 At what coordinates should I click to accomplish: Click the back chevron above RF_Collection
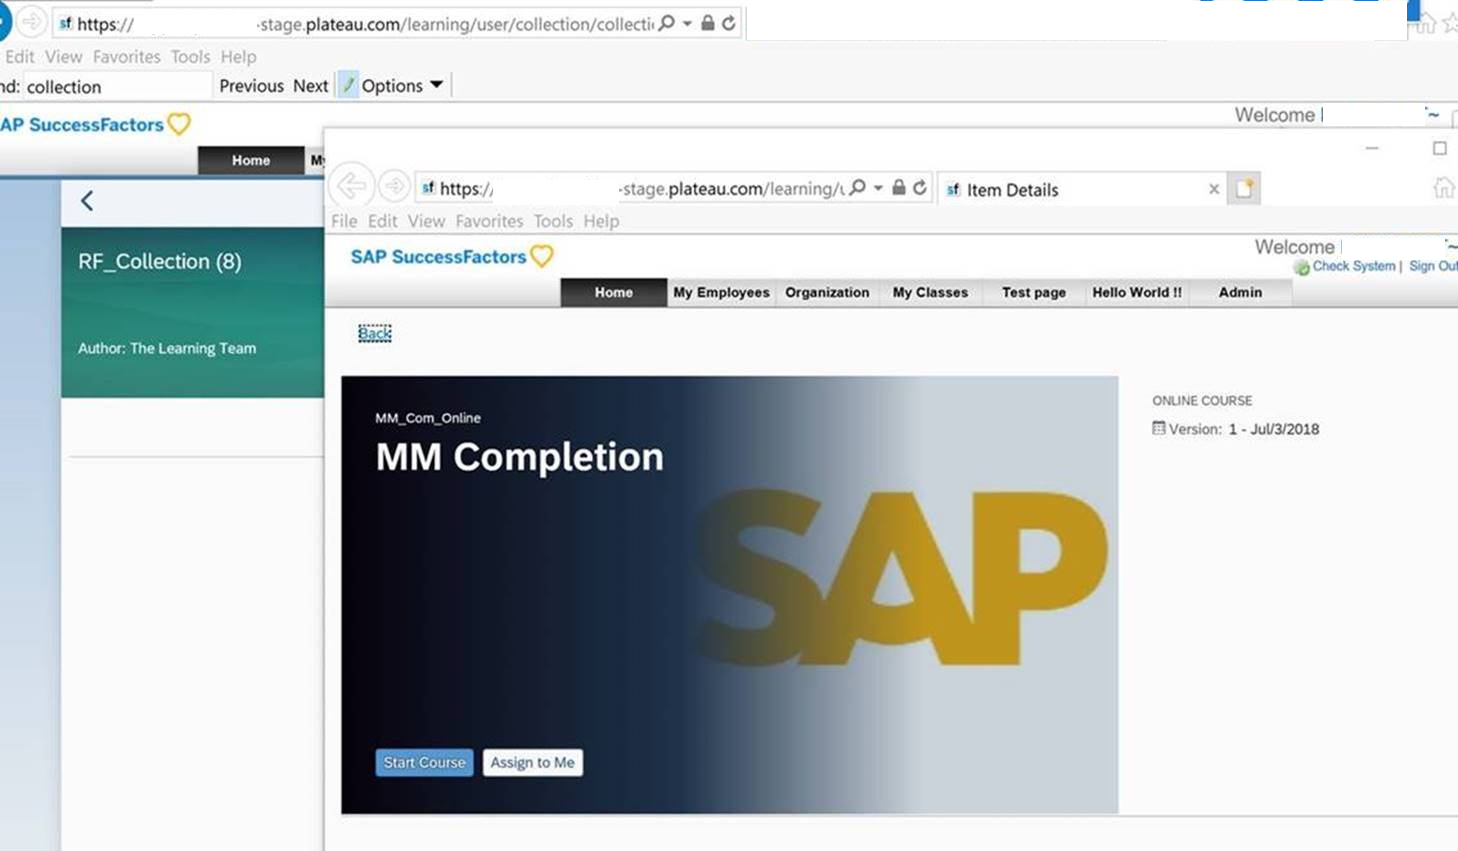click(x=87, y=201)
